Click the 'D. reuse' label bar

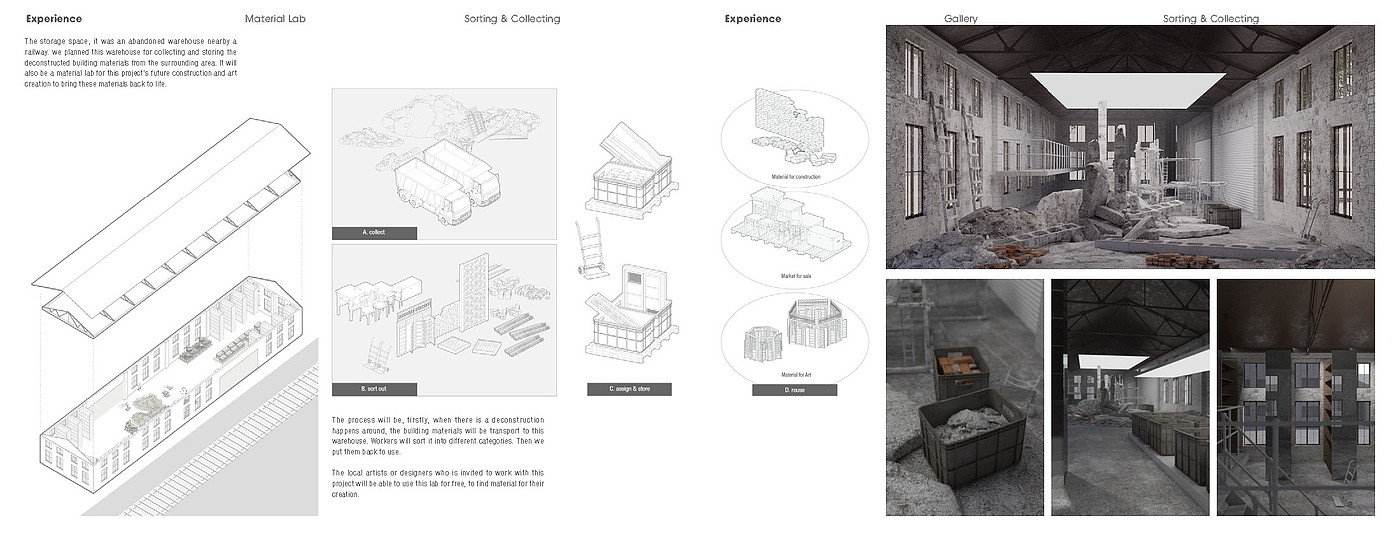[794, 389]
